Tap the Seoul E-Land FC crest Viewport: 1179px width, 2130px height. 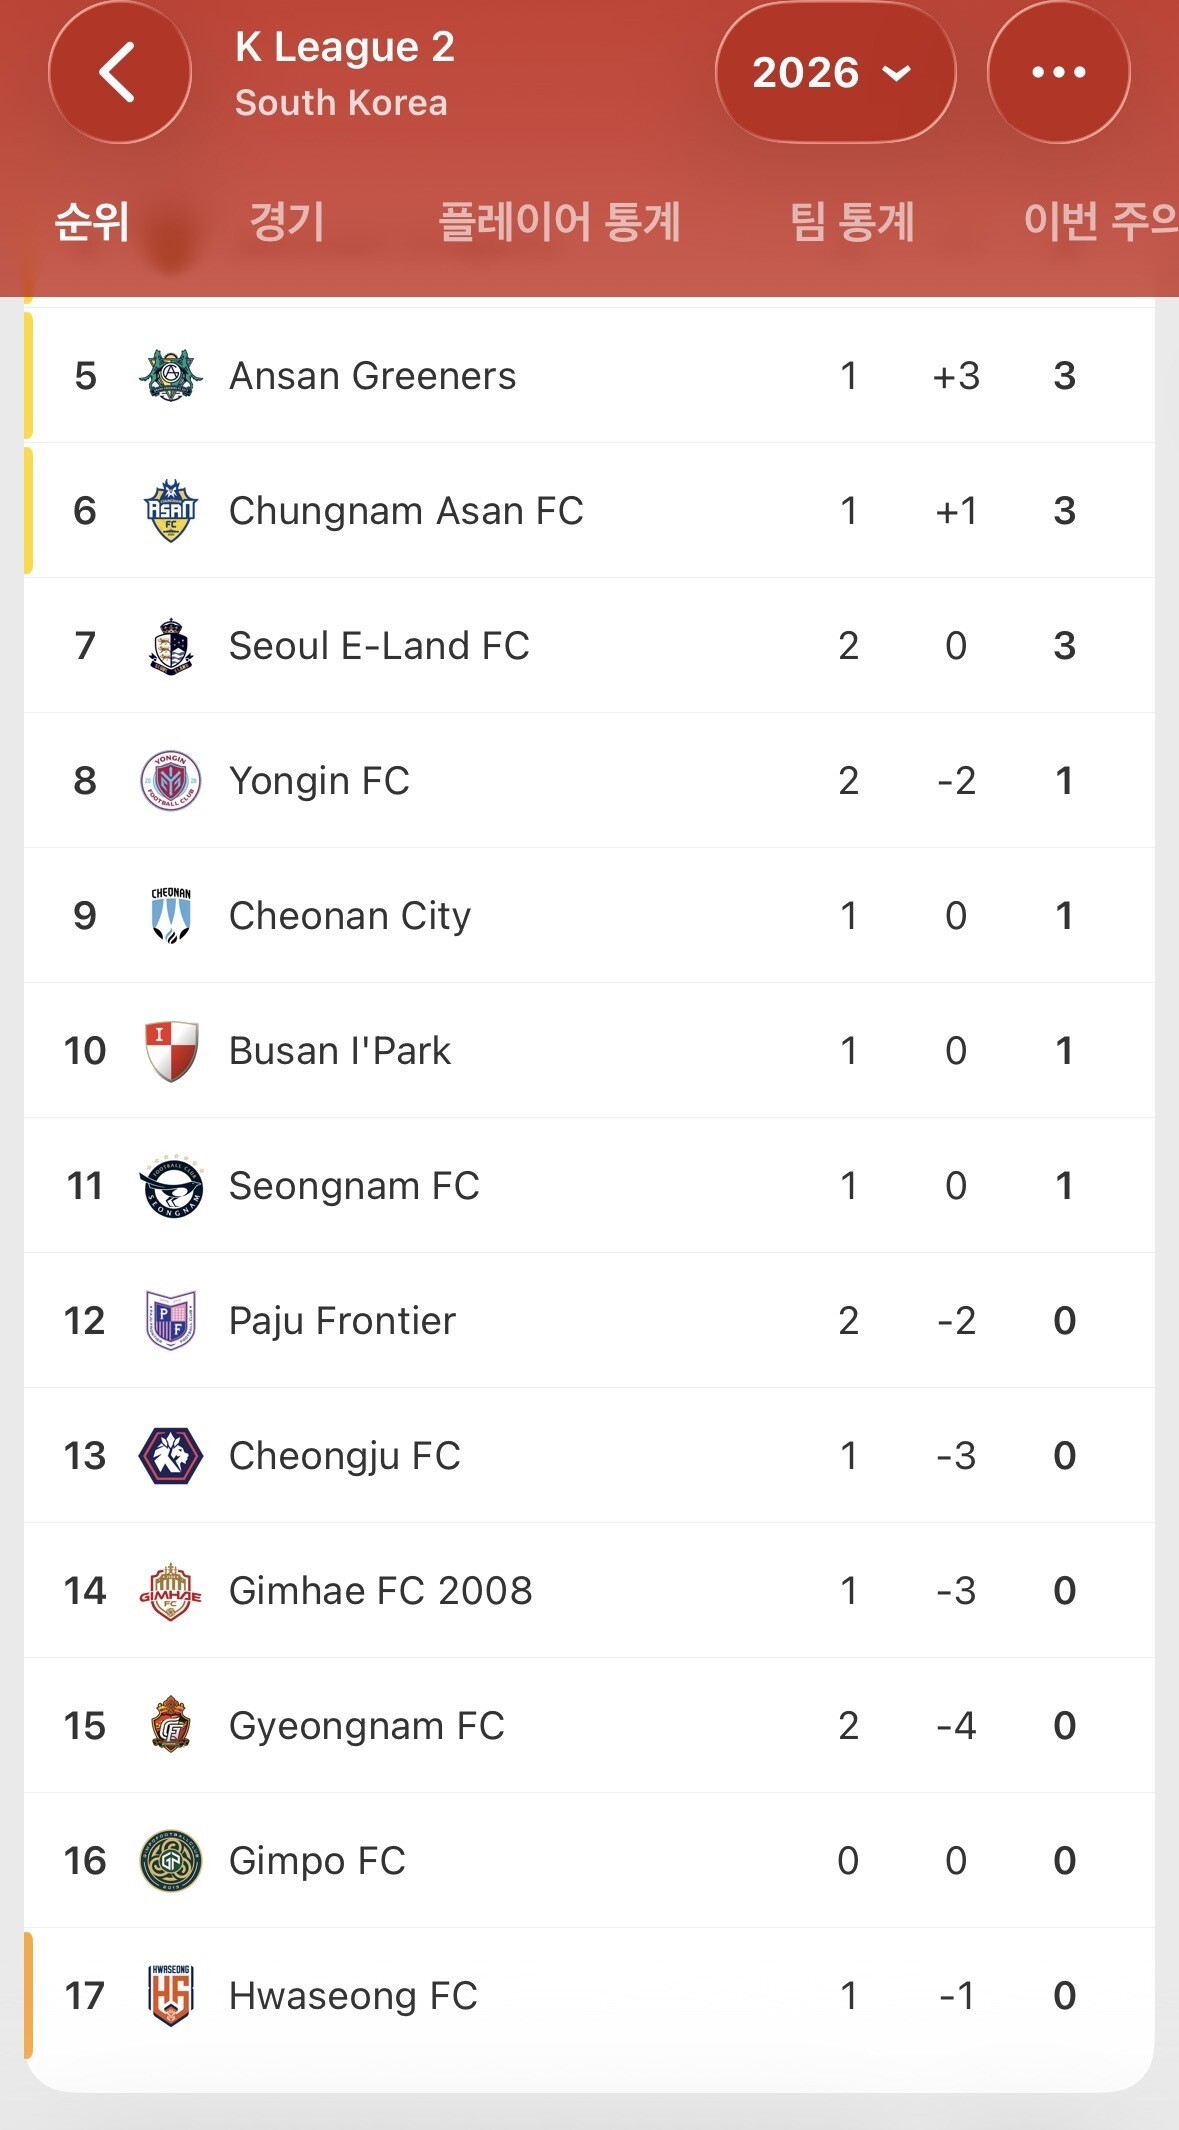click(171, 646)
